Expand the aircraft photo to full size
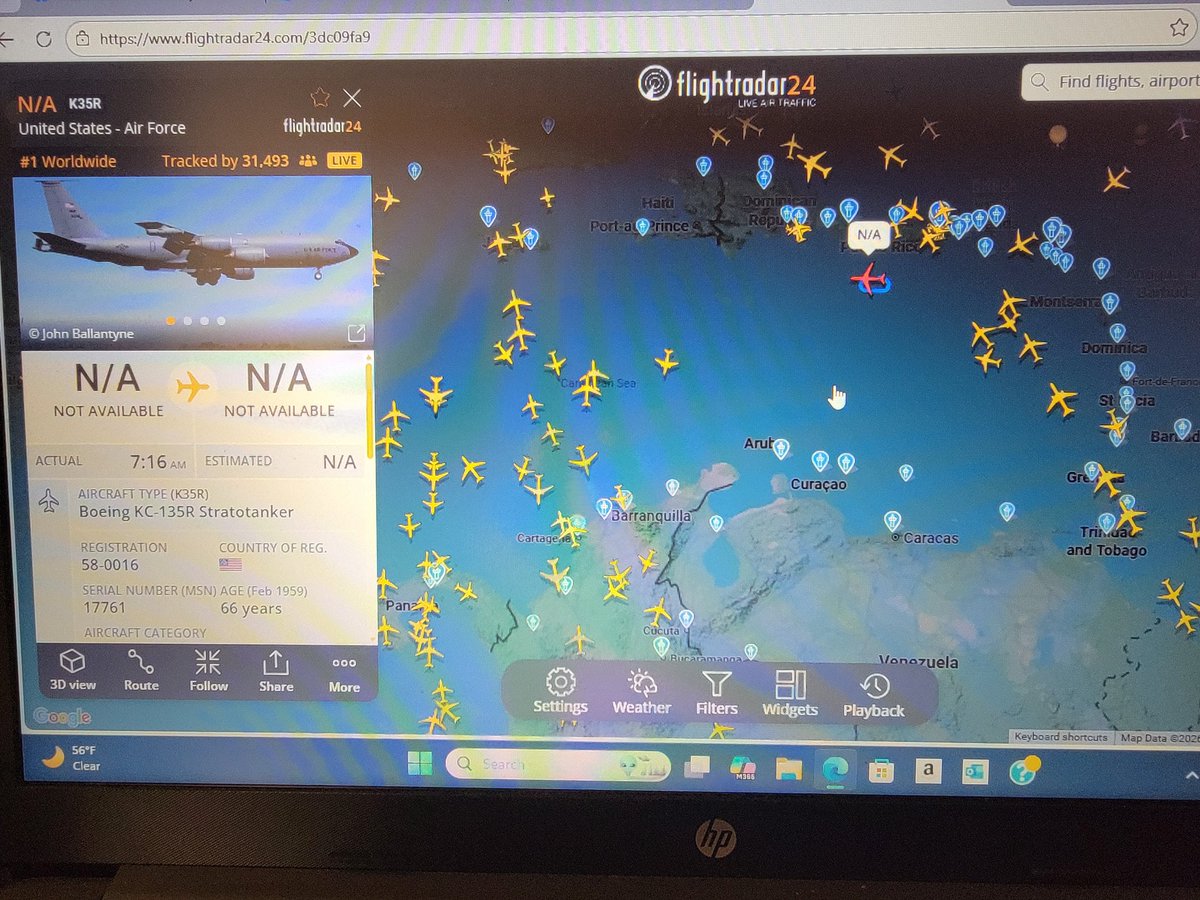 pyautogui.click(x=356, y=333)
